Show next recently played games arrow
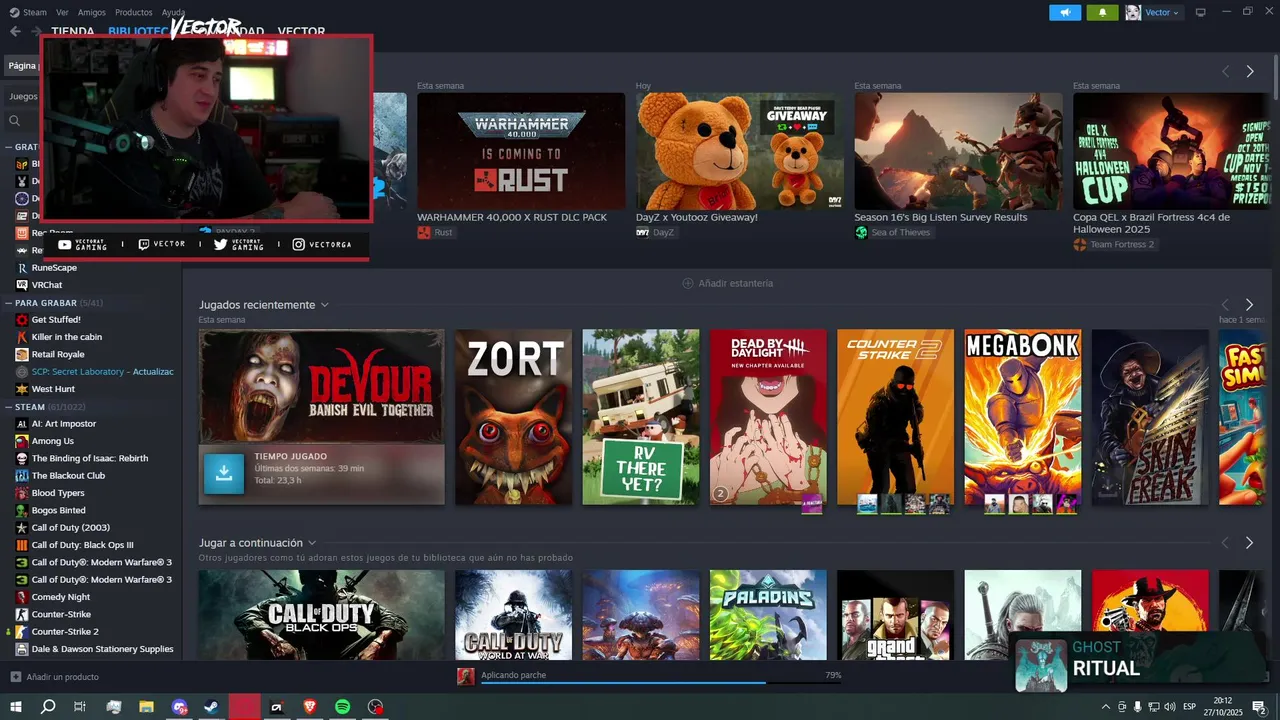The width and height of the screenshot is (1280, 720). 1249,305
